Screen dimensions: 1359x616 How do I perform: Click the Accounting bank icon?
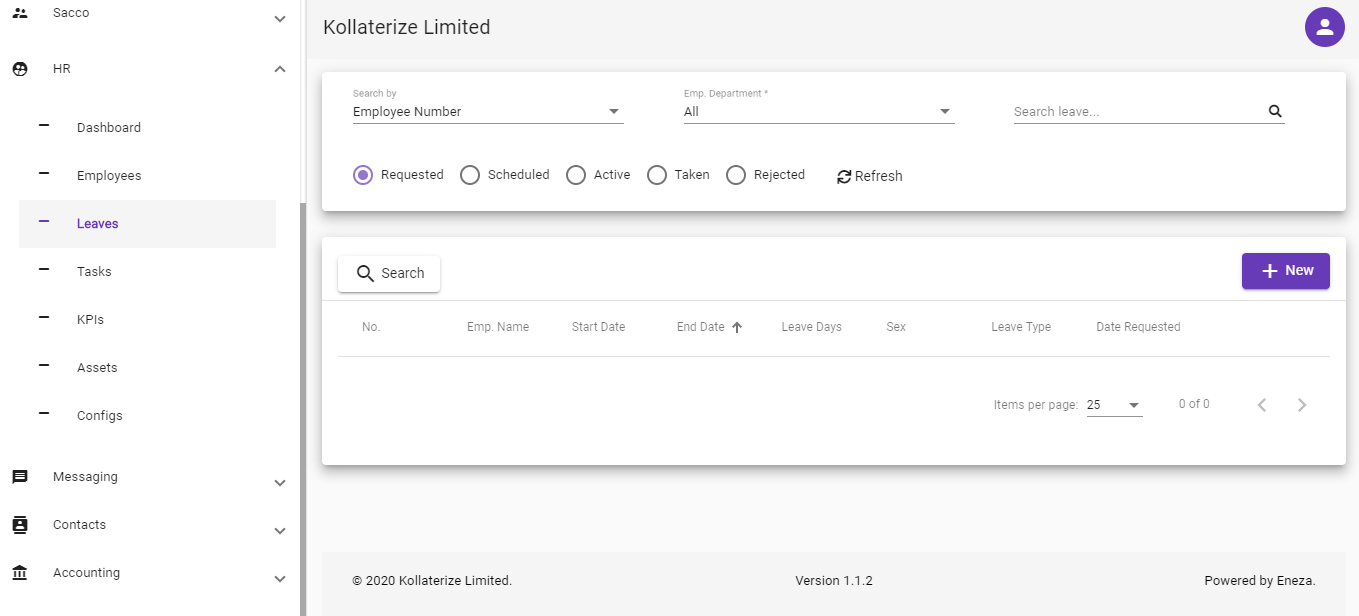tap(20, 573)
